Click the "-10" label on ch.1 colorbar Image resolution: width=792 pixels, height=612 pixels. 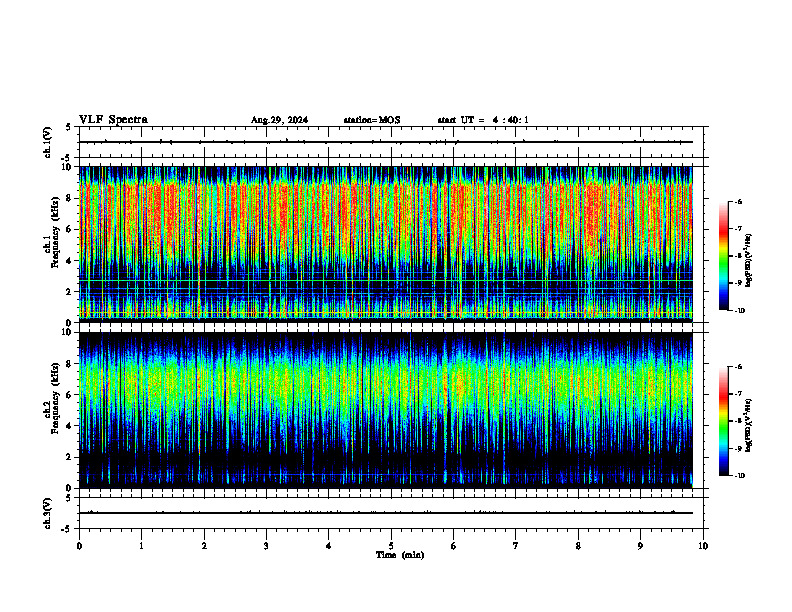740,311
